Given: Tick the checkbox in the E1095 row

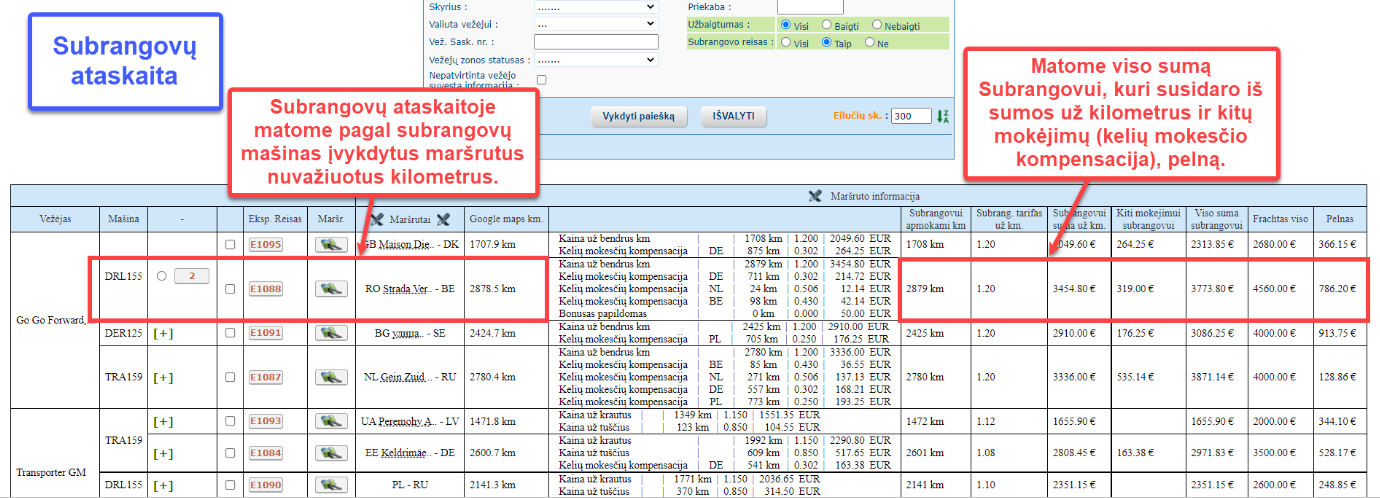Looking at the screenshot, I should tap(231, 244).
